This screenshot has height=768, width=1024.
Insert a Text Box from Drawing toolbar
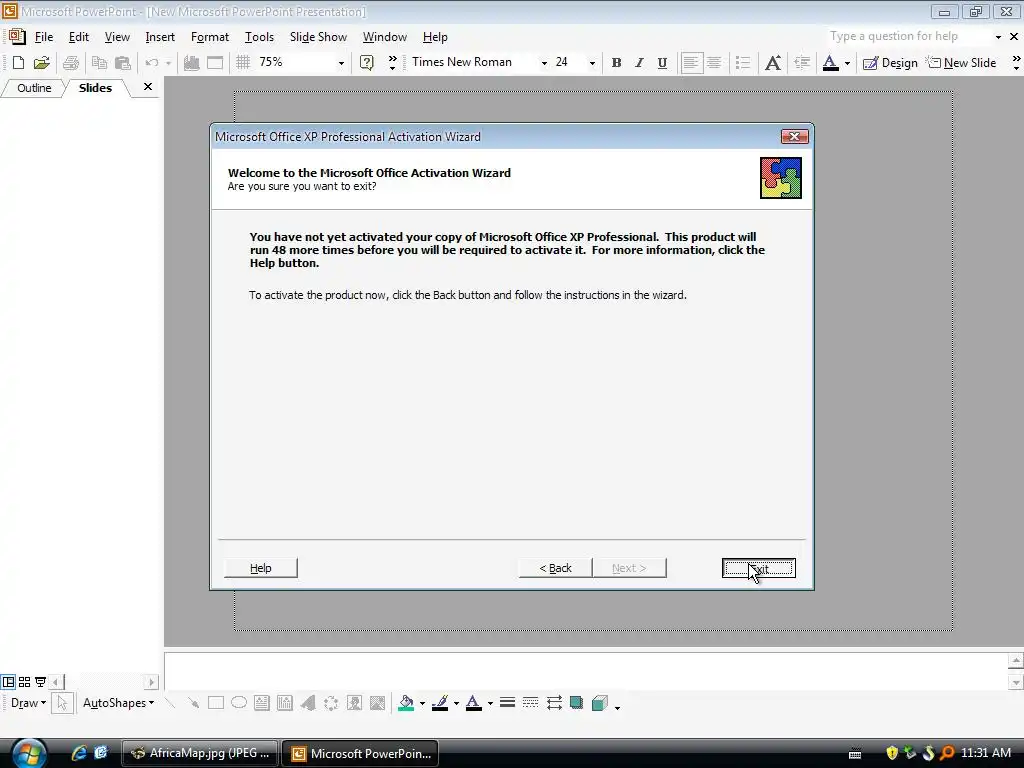[262, 703]
